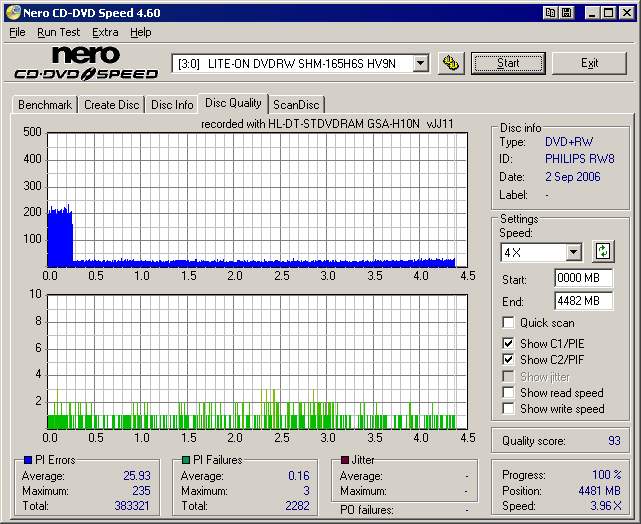Screen dimensions: 641x524
Task: Click the green PI Failures legend square
Action: [x=186, y=460]
